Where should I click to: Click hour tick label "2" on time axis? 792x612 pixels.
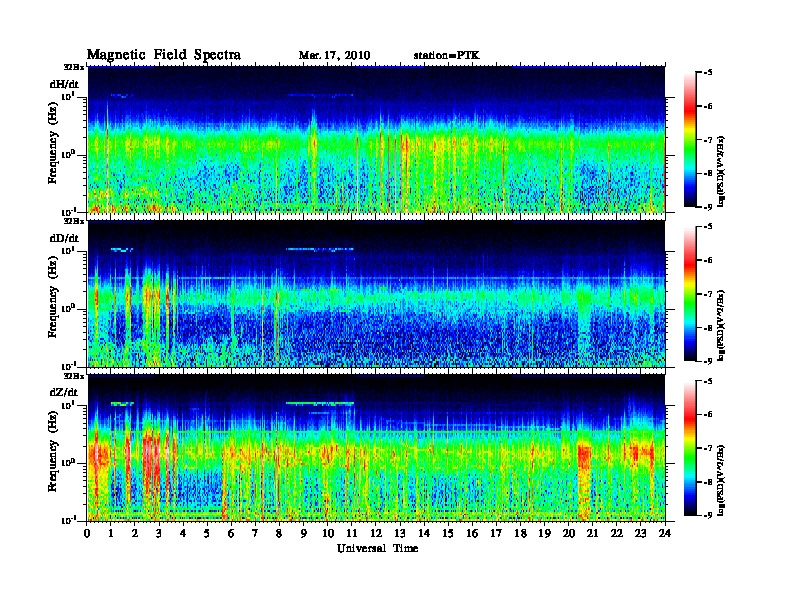pyautogui.click(x=135, y=533)
